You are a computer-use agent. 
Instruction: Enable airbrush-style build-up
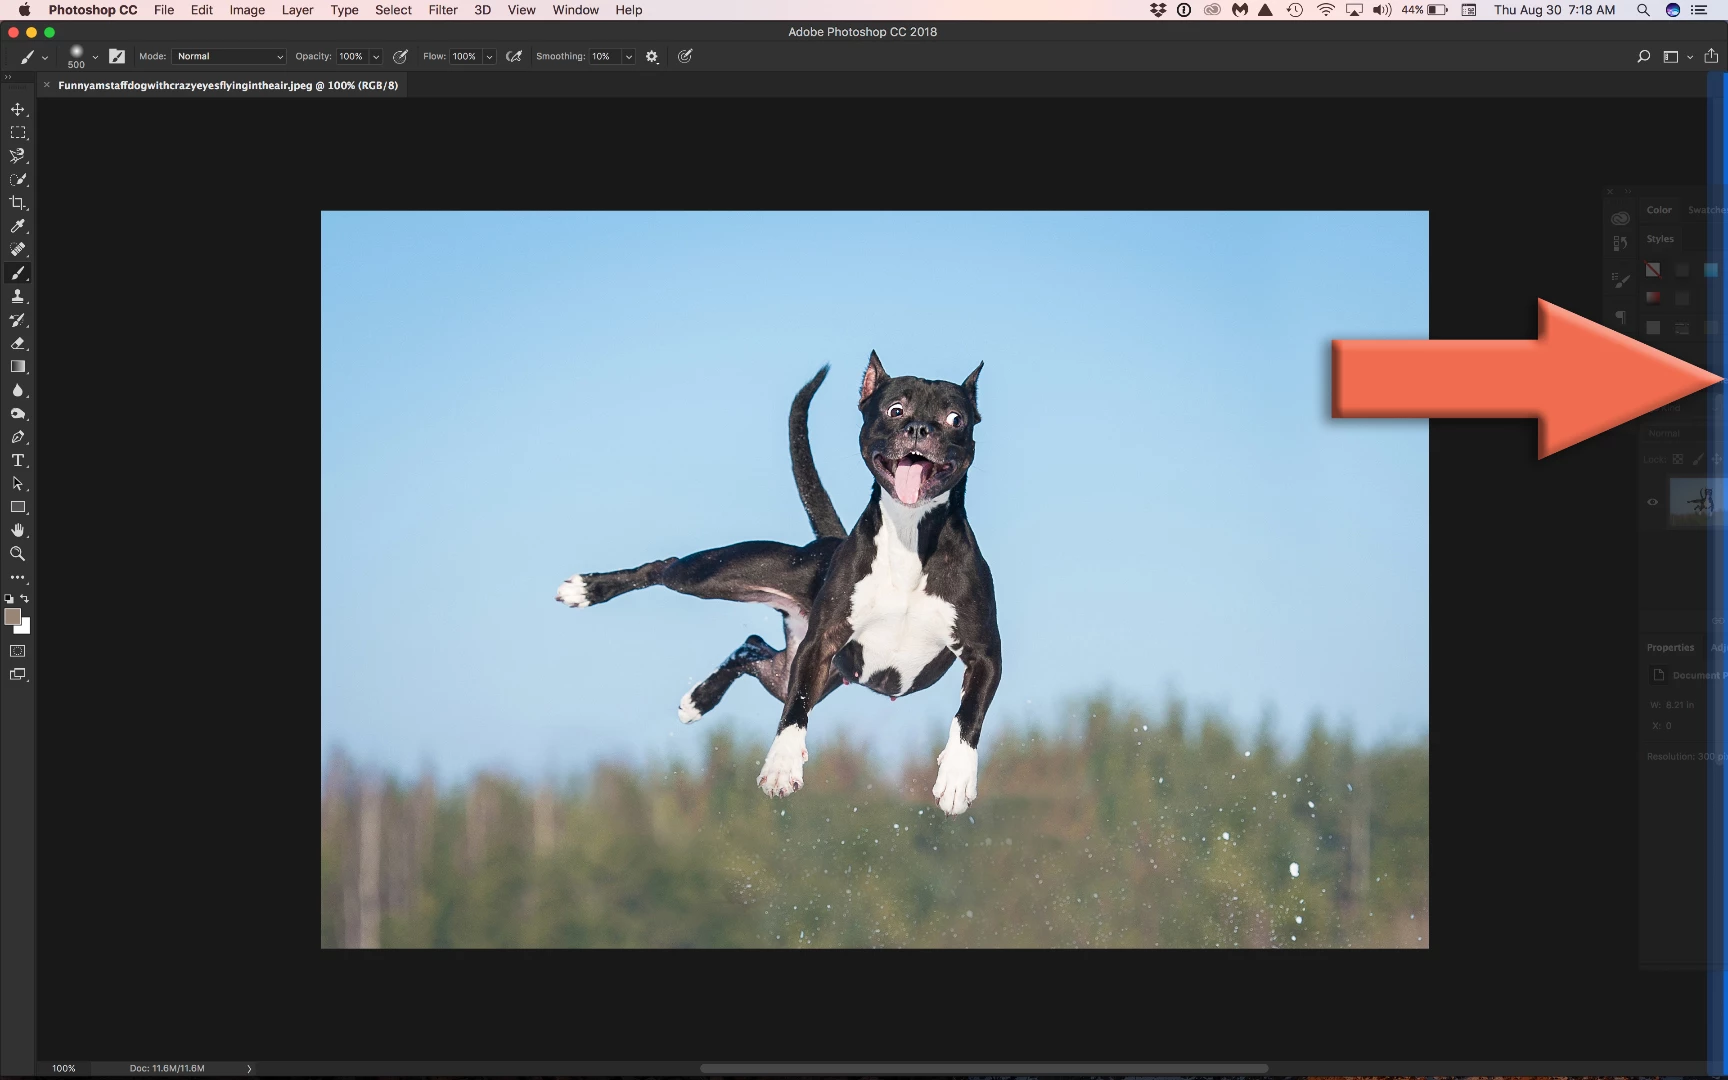click(514, 57)
